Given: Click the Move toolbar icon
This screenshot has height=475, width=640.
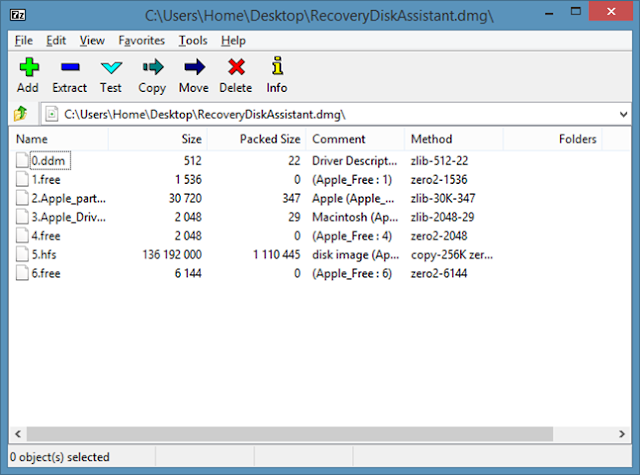Looking at the screenshot, I should click(194, 68).
